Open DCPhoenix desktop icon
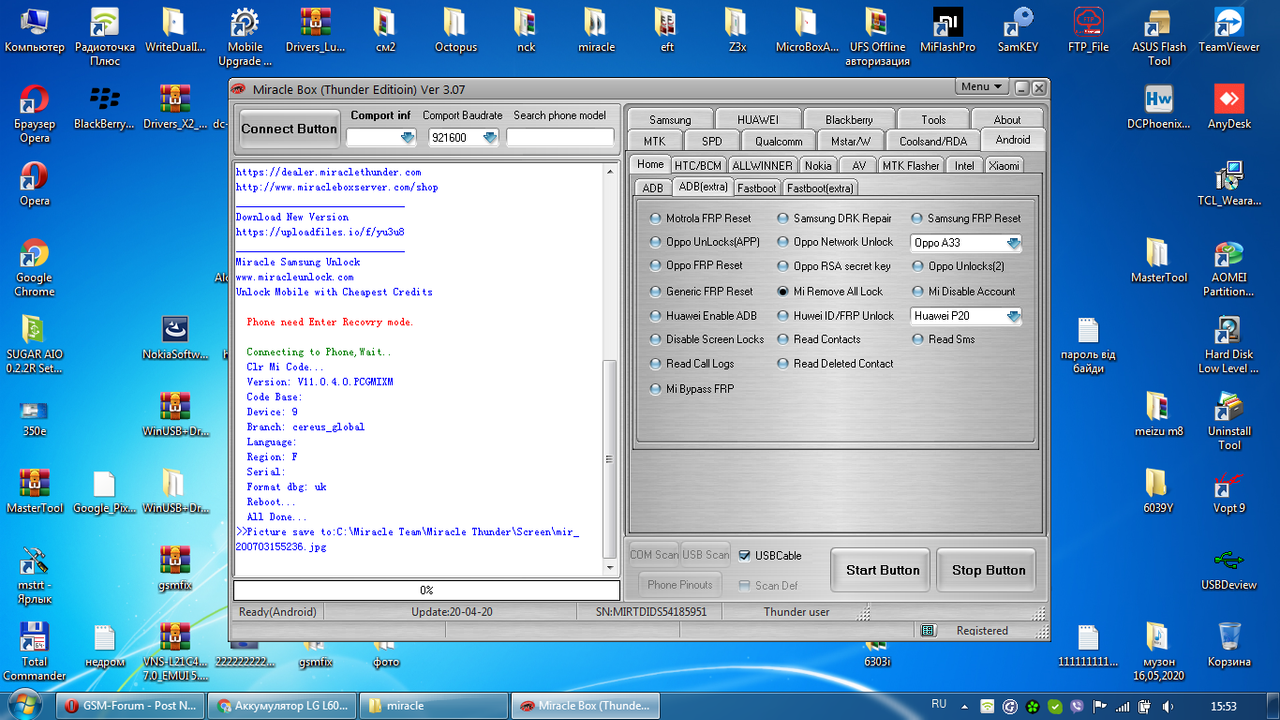The width and height of the screenshot is (1280, 720). tap(1159, 107)
